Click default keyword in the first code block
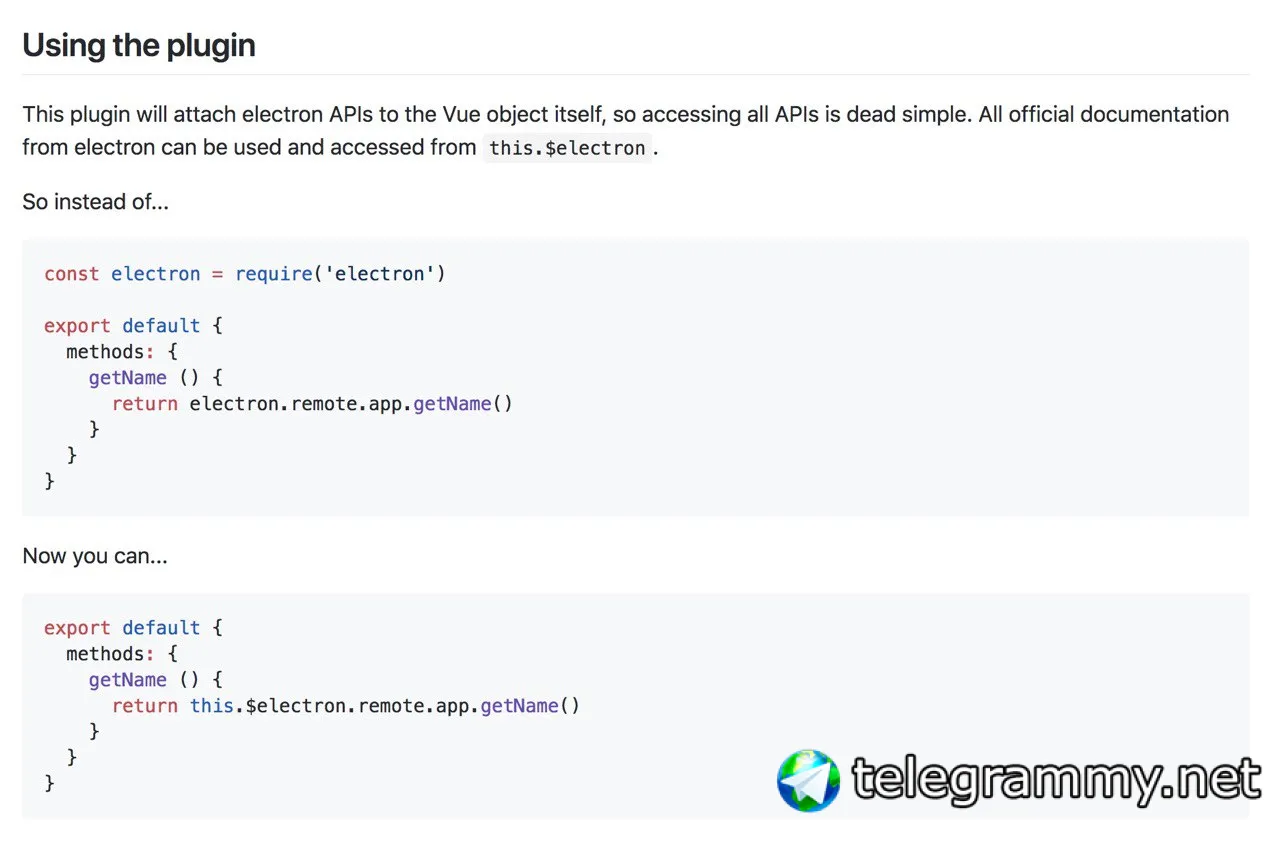This screenshot has height=841, width=1280. click(161, 326)
